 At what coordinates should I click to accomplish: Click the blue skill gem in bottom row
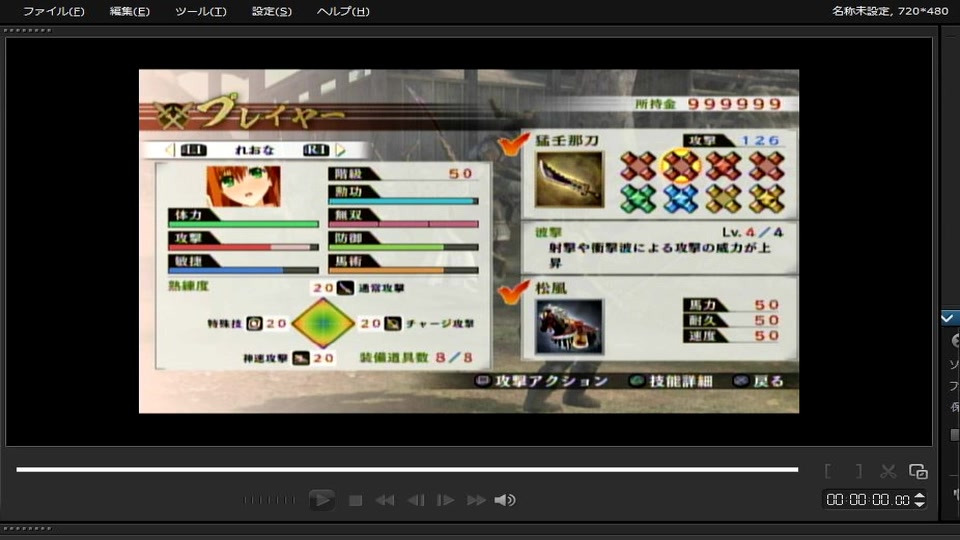pos(681,199)
